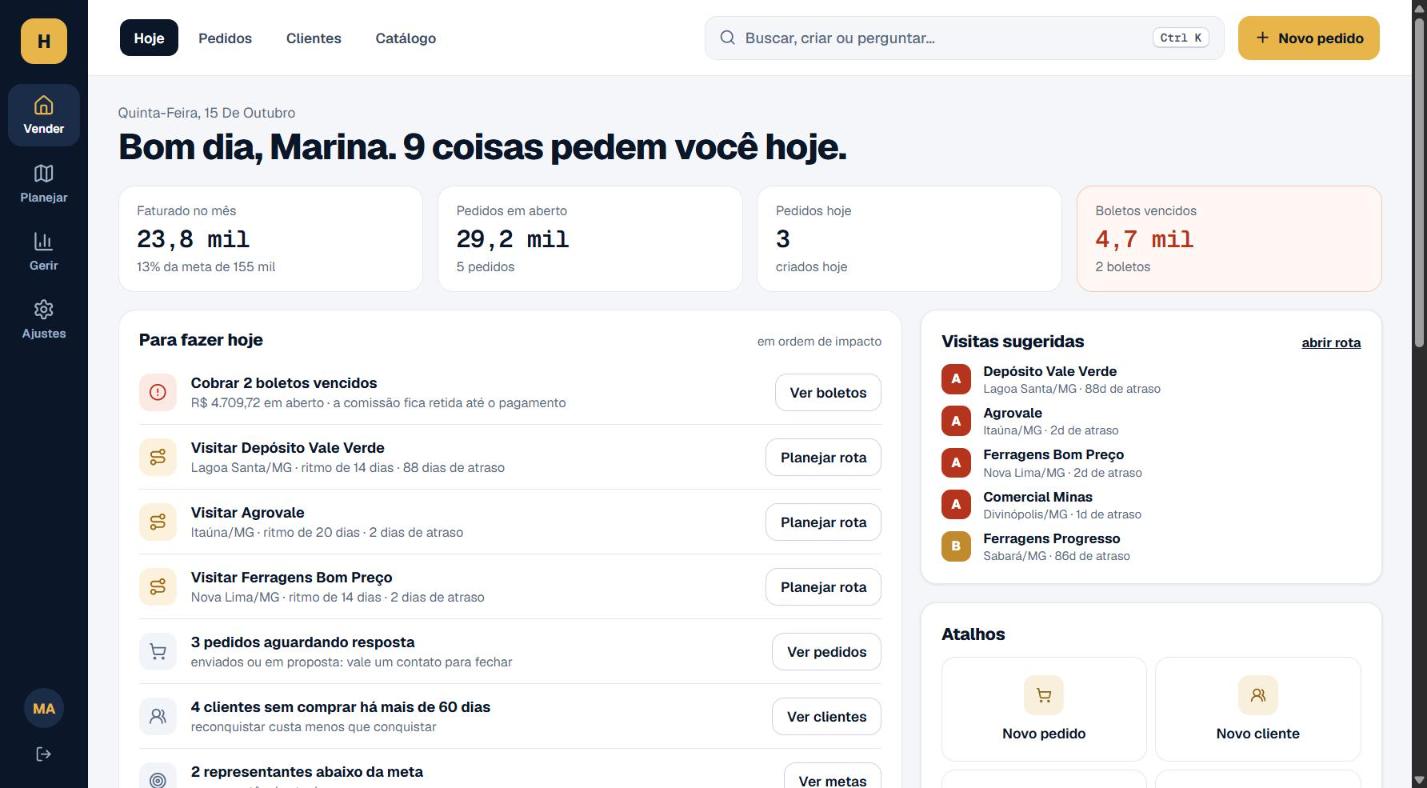The image size is (1427, 788).
Task: Click the Ver boletos button
Action: pos(828,393)
